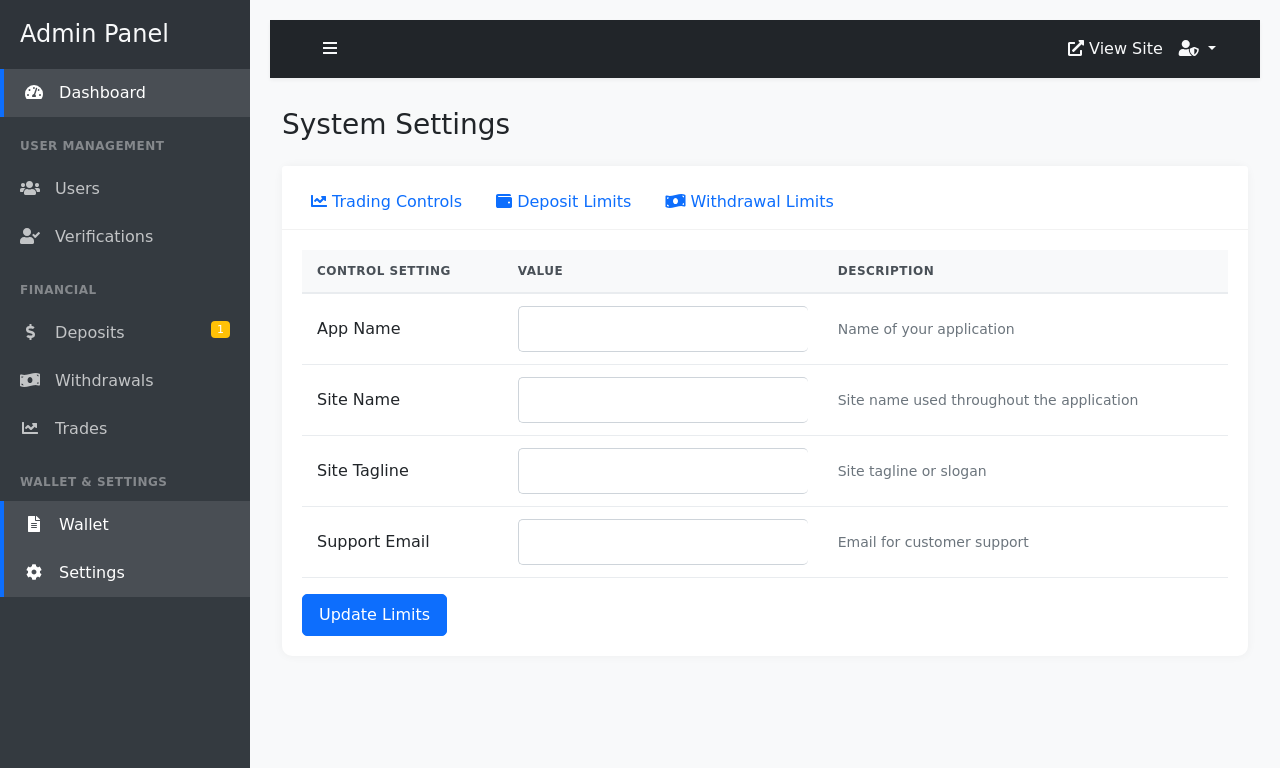
Task: Switch to the Withdrawal Limits tab
Action: tap(749, 201)
